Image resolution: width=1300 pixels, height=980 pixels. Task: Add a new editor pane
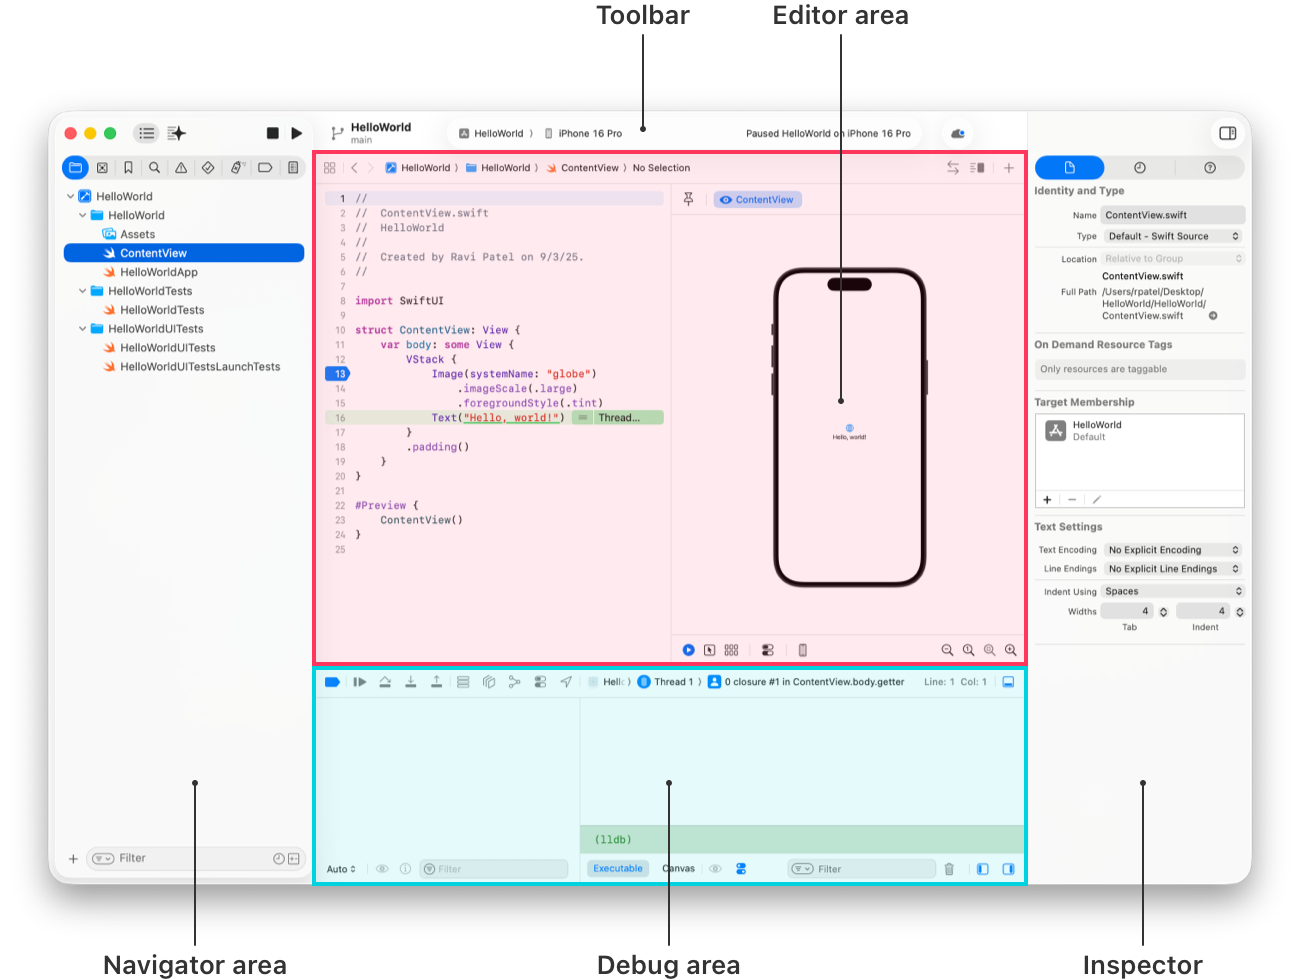click(1009, 168)
